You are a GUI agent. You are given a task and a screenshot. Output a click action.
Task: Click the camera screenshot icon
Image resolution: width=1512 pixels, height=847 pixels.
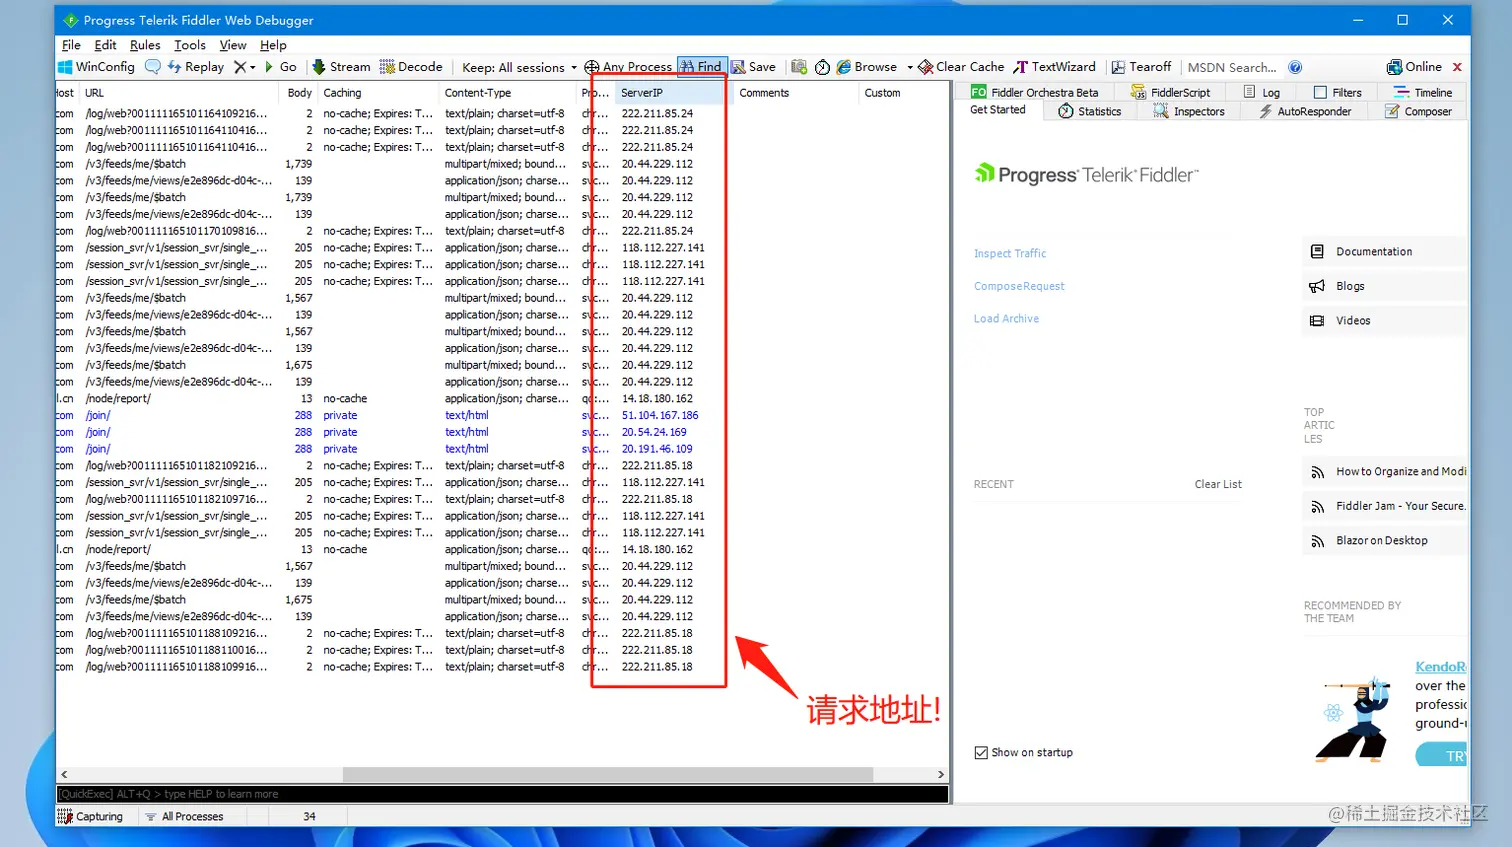[x=799, y=67]
